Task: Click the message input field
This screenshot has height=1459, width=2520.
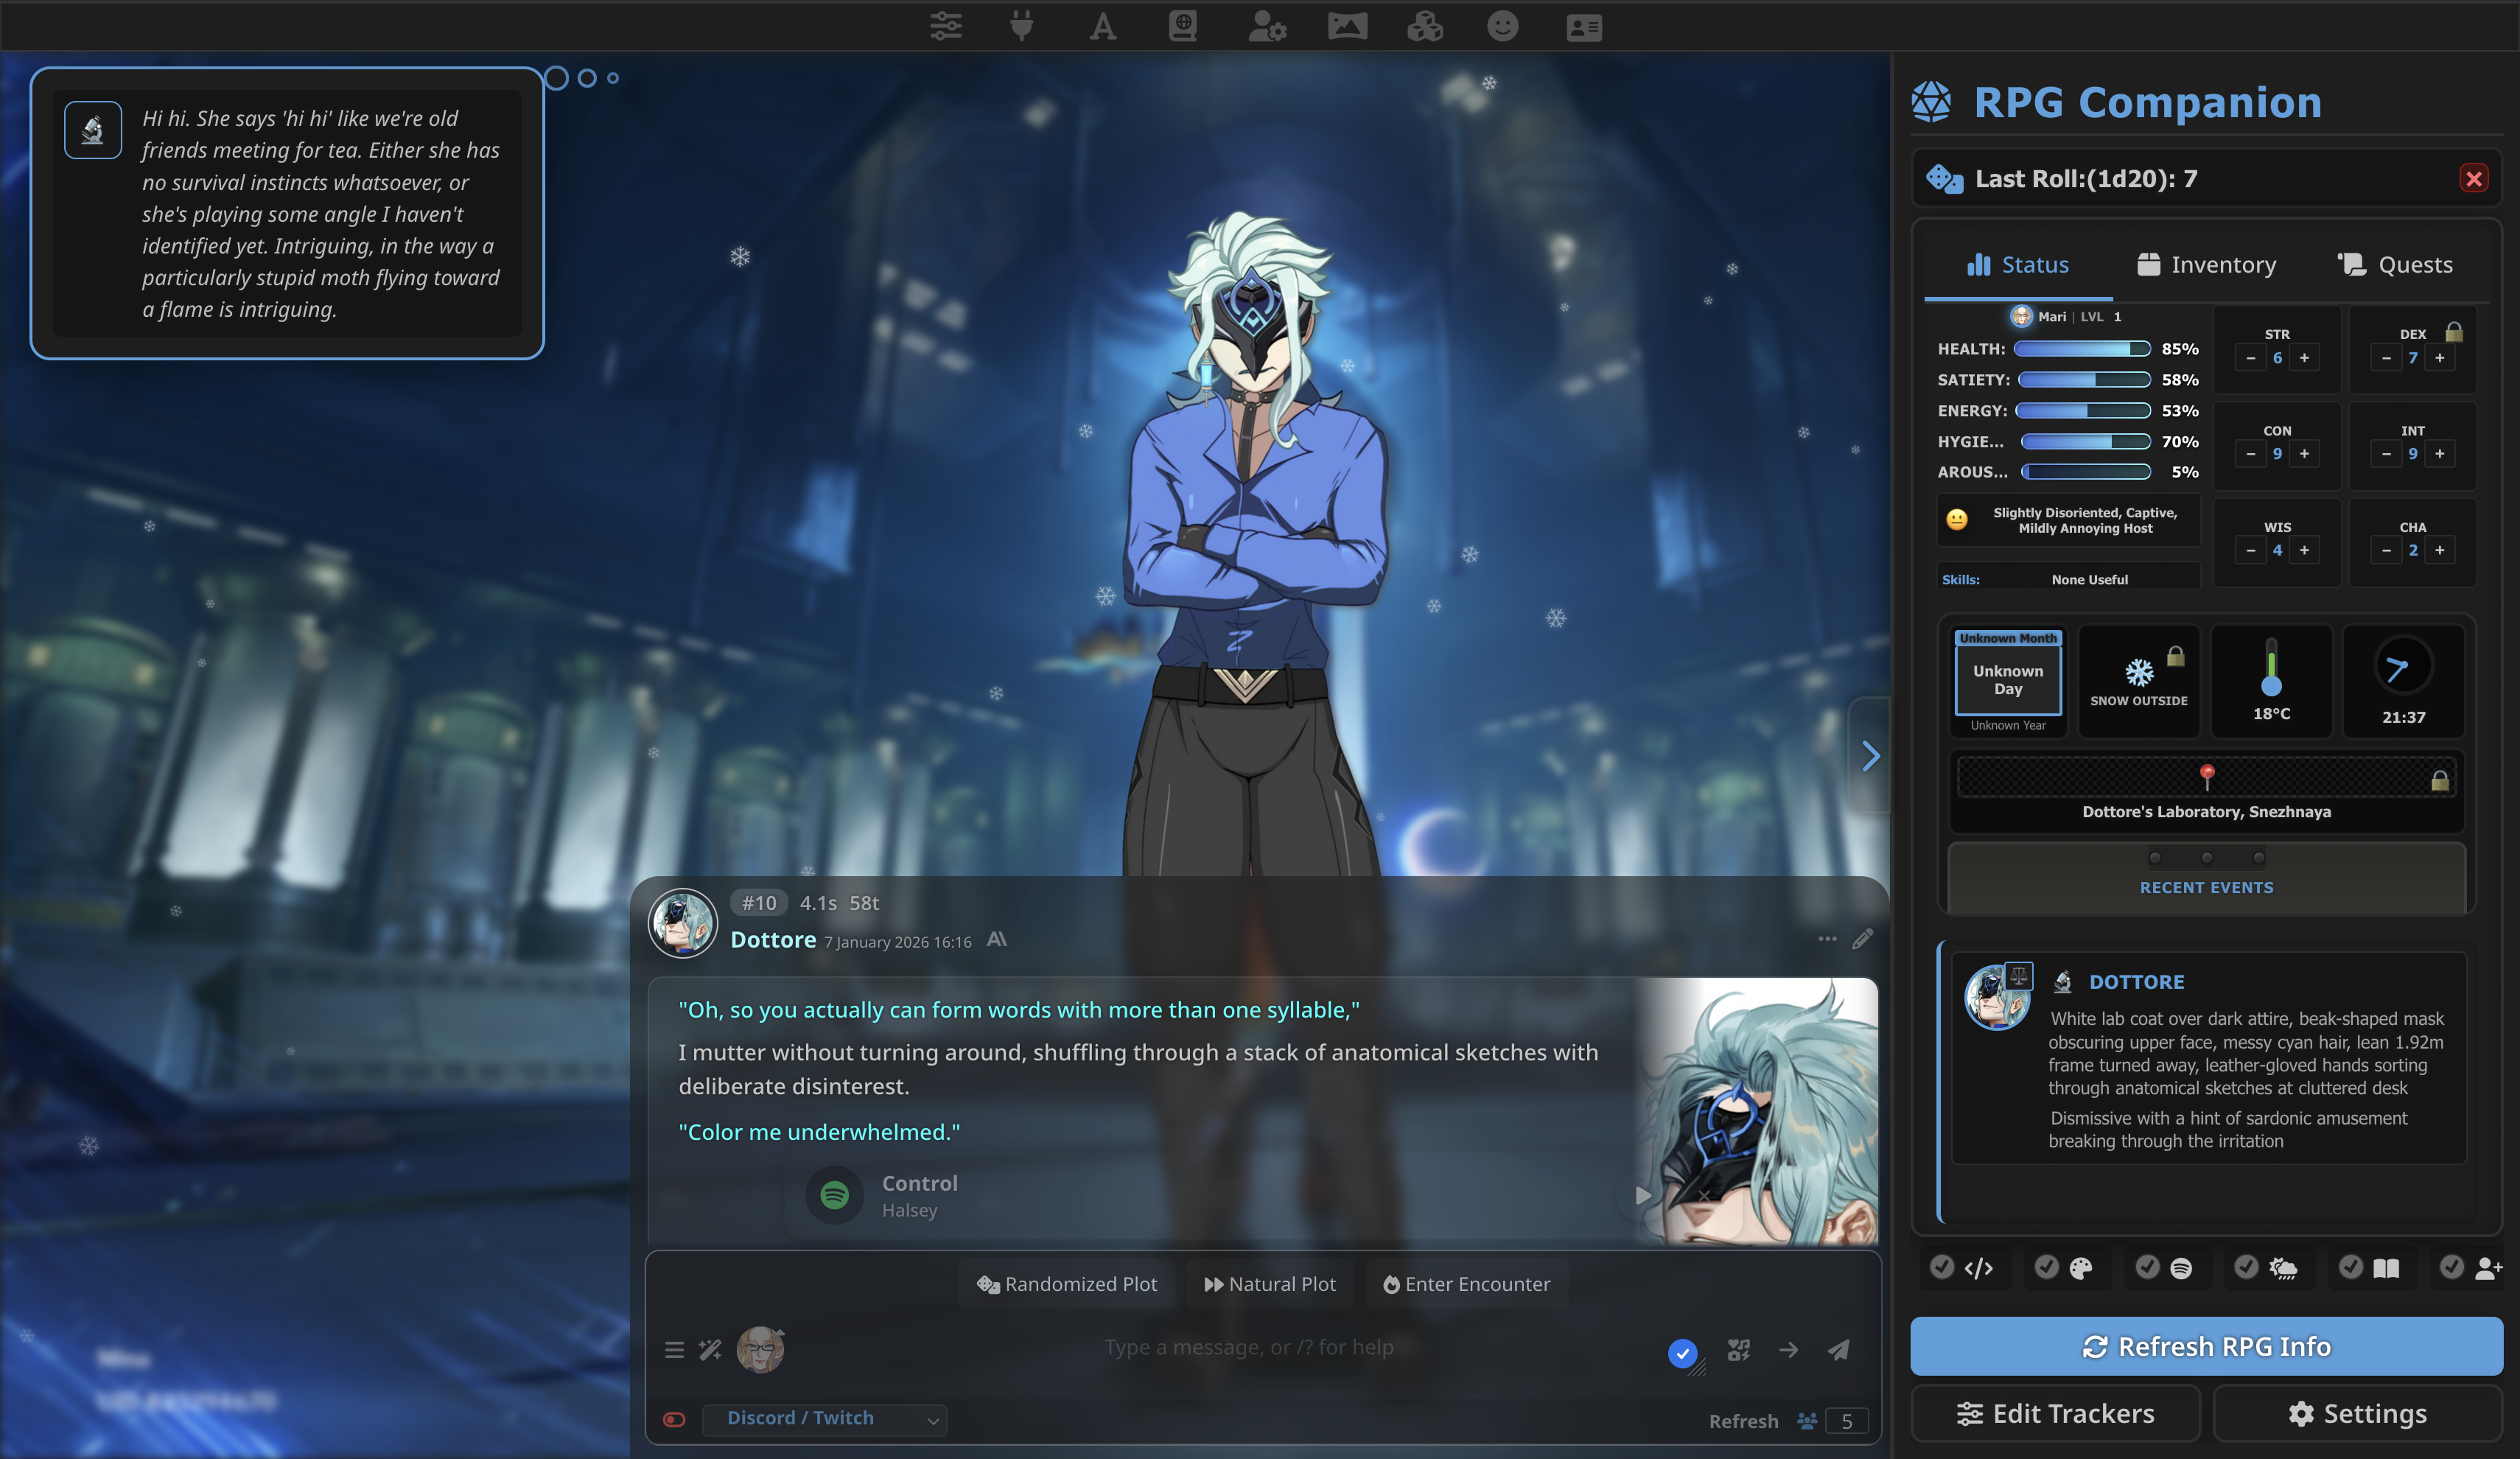Action: click(1248, 1347)
